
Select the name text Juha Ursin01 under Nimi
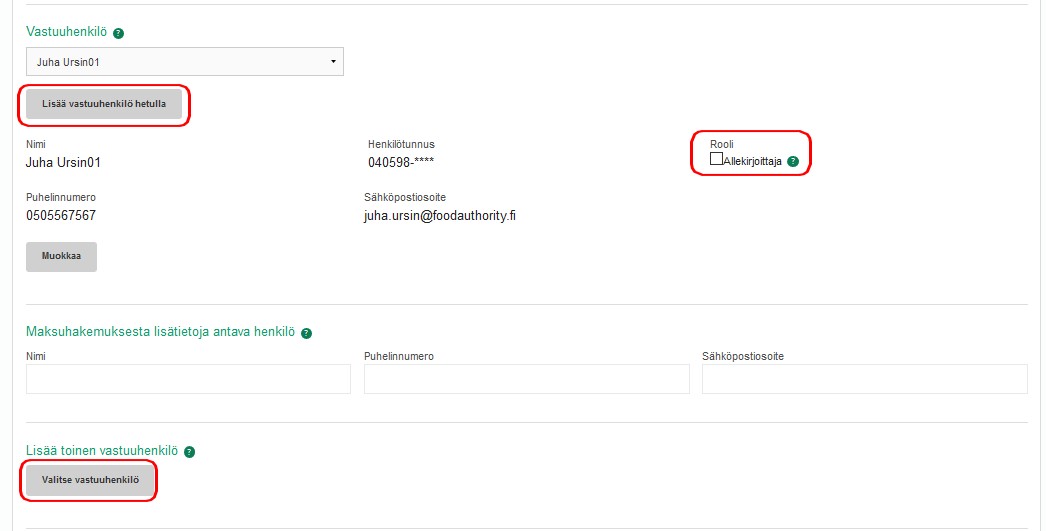(x=63, y=163)
